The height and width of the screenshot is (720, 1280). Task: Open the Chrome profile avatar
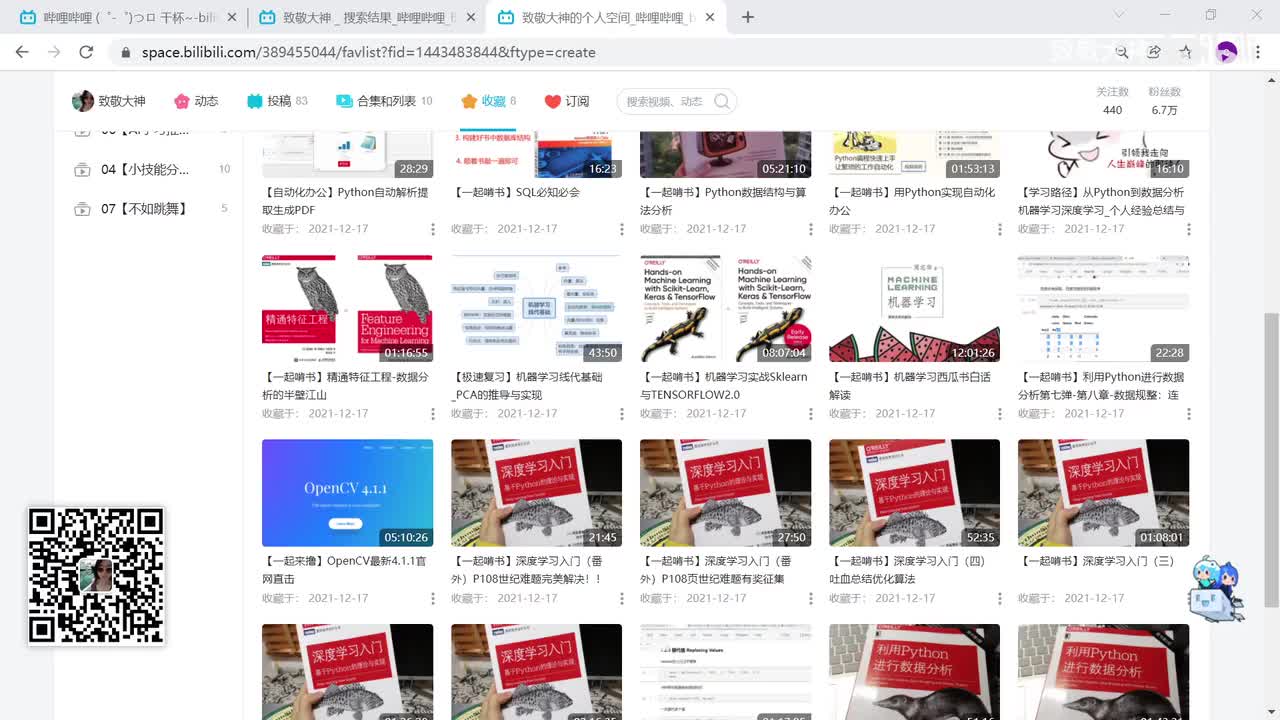[1226, 52]
